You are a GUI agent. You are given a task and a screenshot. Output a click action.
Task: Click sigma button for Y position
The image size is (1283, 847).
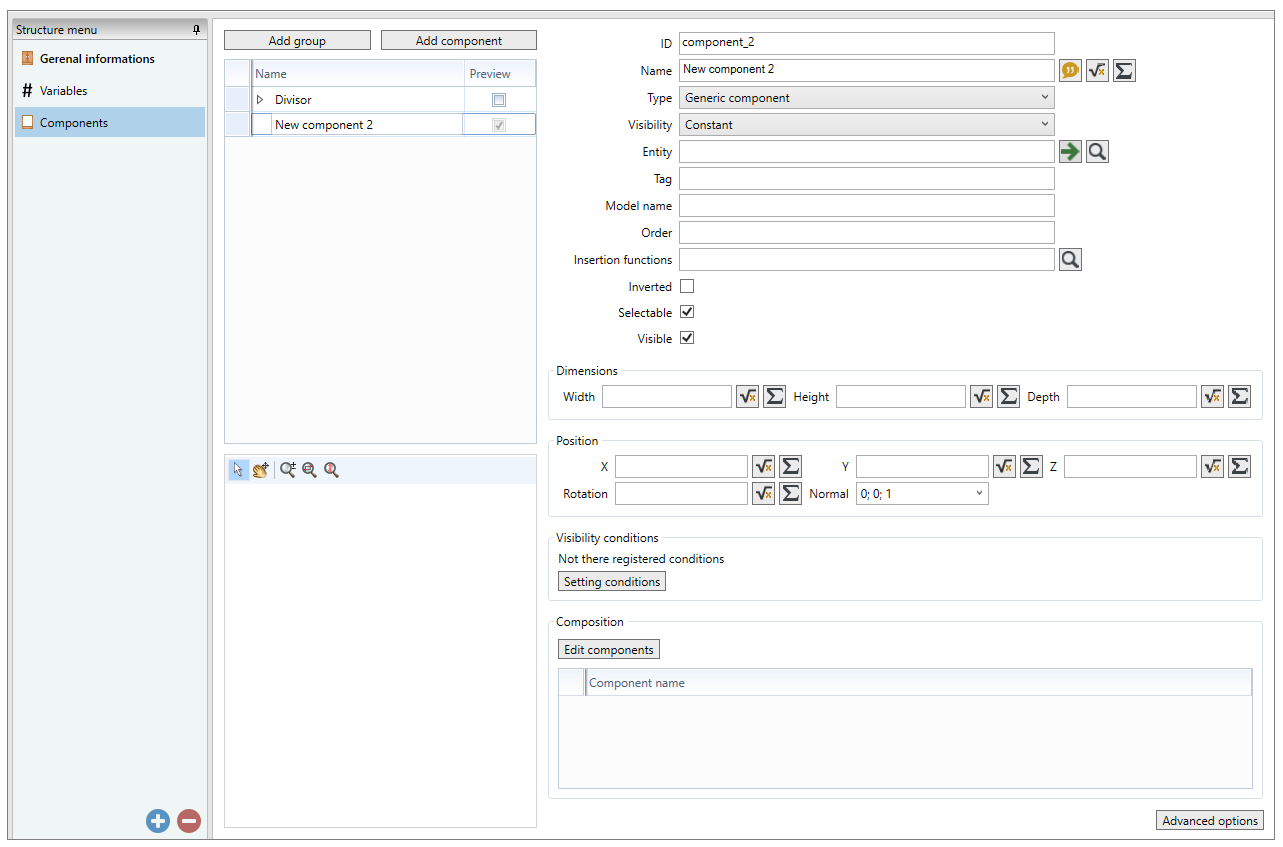click(x=1031, y=466)
